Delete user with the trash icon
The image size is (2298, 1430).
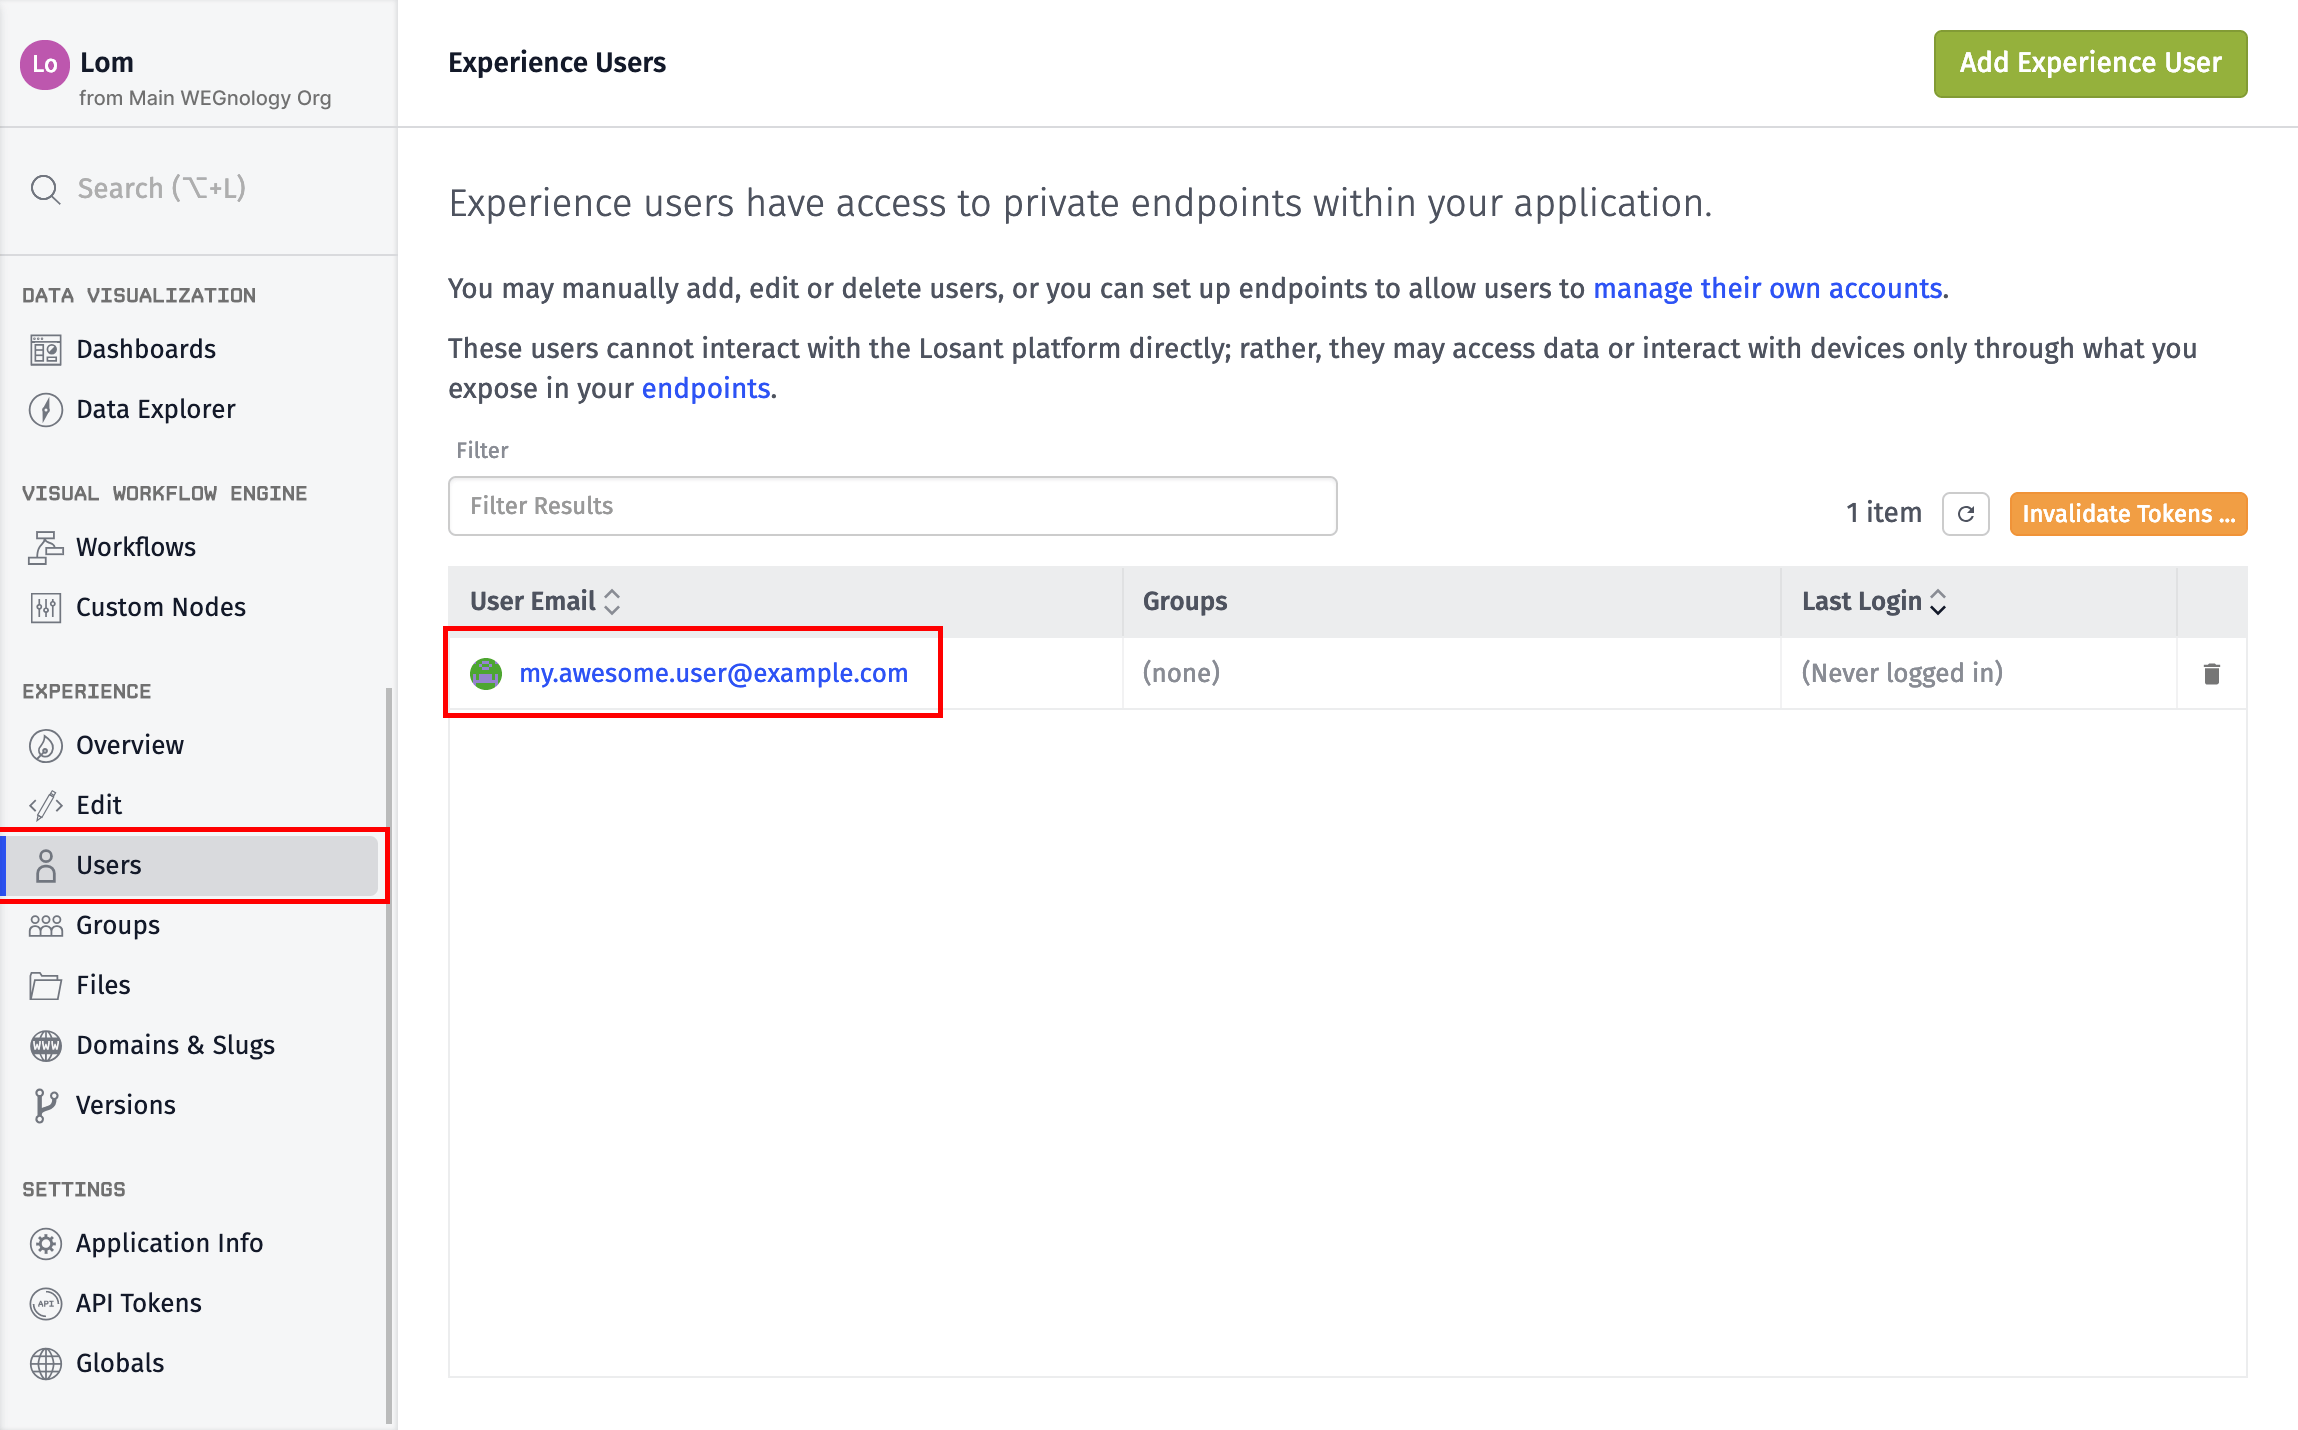[2212, 674]
